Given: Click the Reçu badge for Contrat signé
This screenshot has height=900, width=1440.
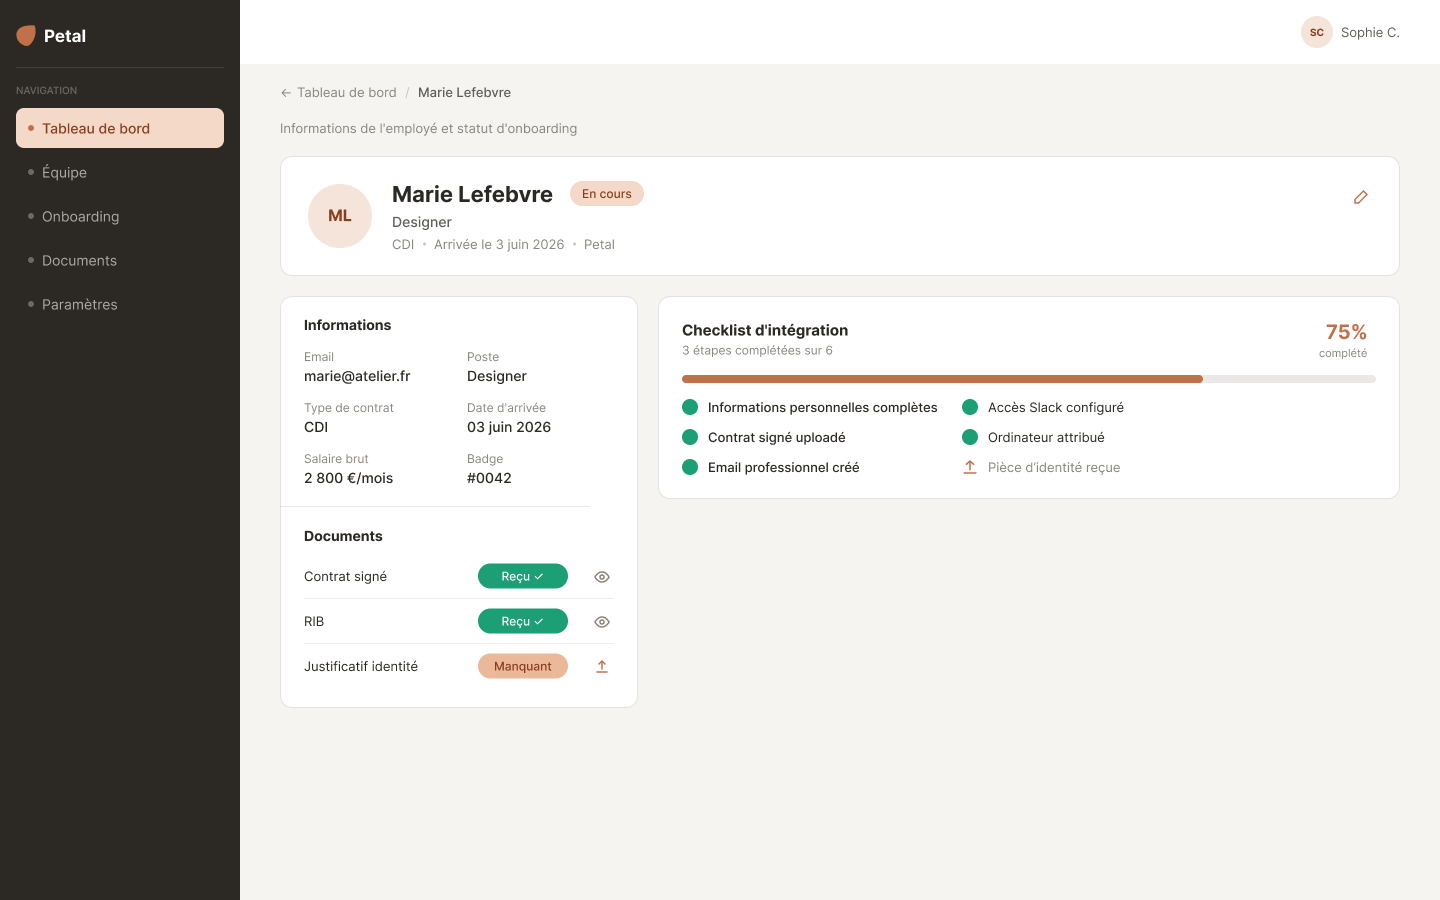Looking at the screenshot, I should coord(523,576).
